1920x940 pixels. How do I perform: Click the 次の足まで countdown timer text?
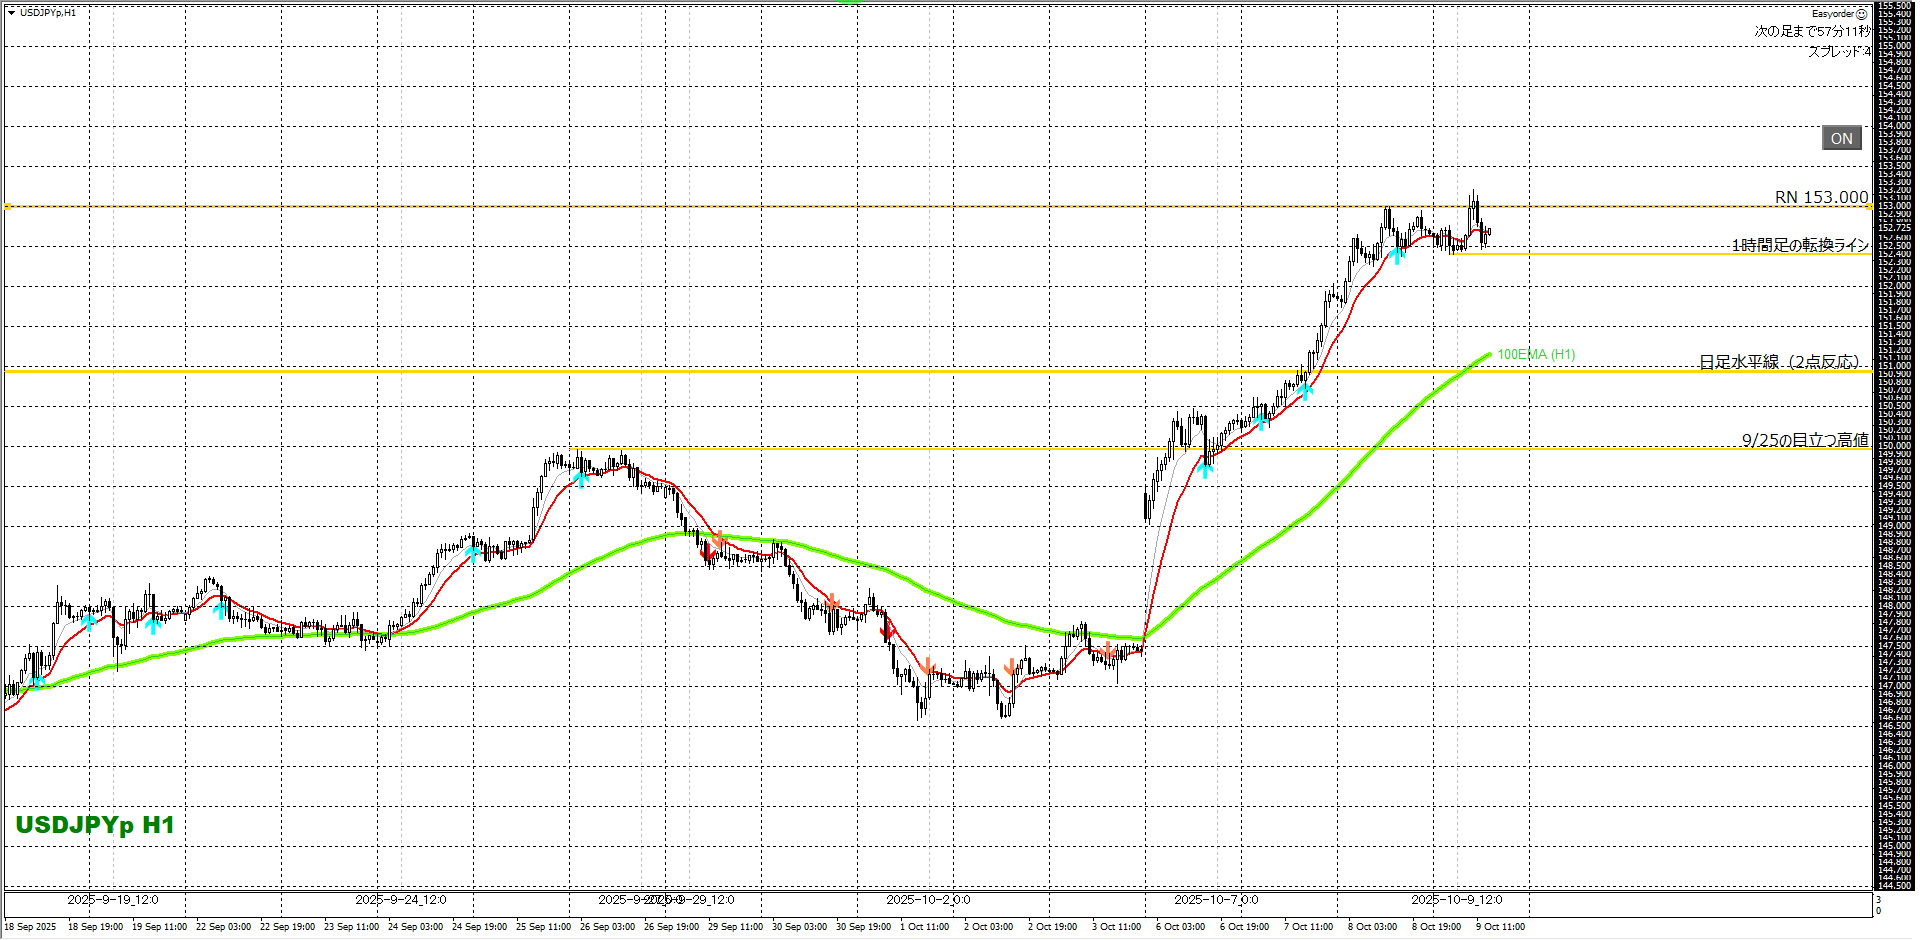pyautogui.click(x=1811, y=32)
